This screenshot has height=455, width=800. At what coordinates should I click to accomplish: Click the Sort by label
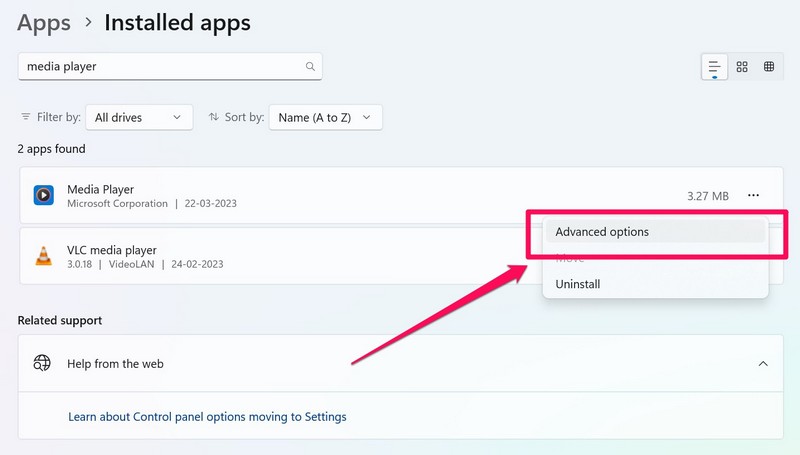[x=244, y=117]
